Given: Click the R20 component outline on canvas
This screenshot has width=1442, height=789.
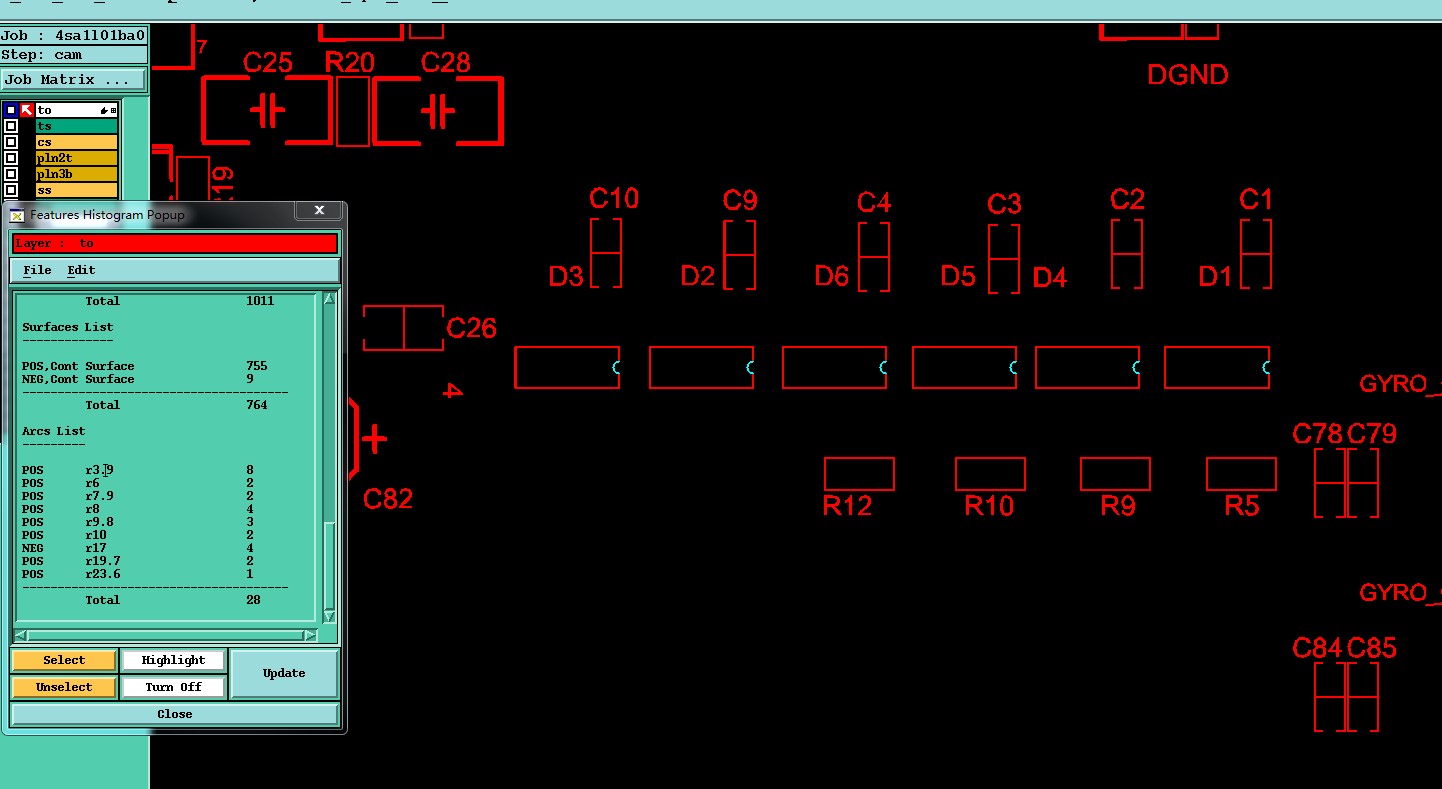Looking at the screenshot, I should tap(352, 111).
